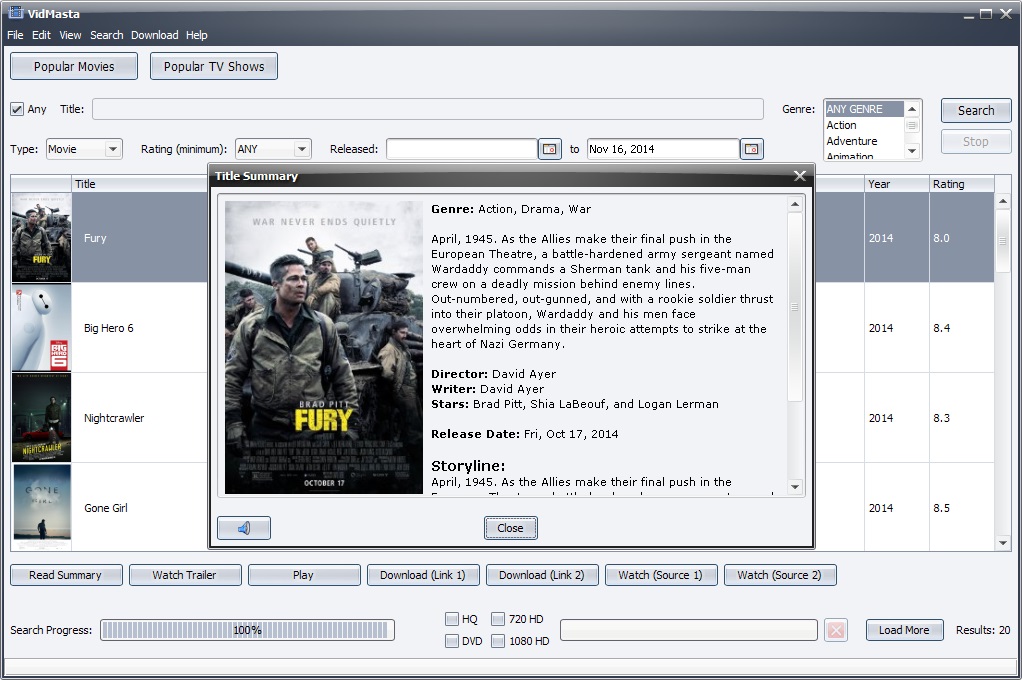The image size is (1022, 680).
Task: Enable the HQ checkbox
Action: pyautogui.click(x=452, y=619)
